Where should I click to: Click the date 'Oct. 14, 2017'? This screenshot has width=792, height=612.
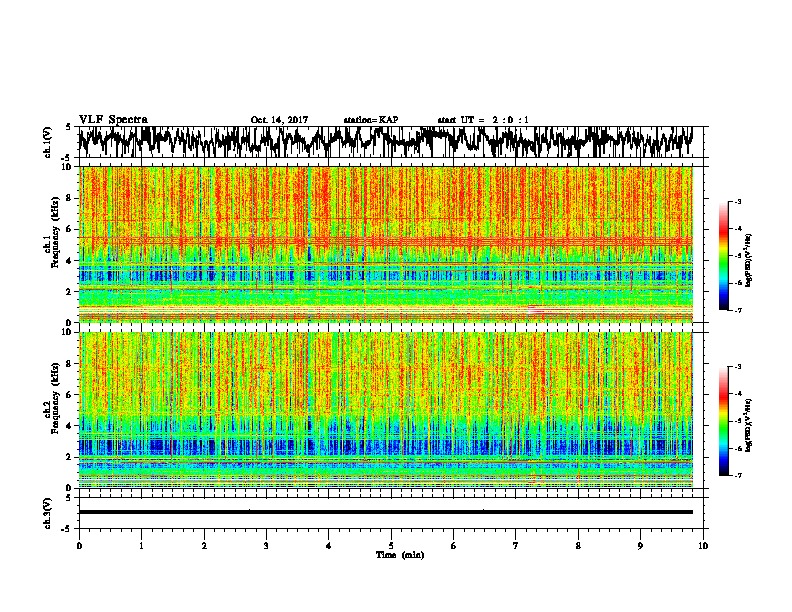[279, 120]
